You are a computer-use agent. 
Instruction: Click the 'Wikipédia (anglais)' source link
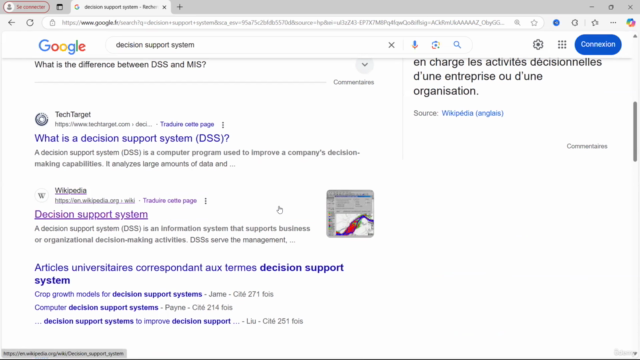click(x=472, y=113)
